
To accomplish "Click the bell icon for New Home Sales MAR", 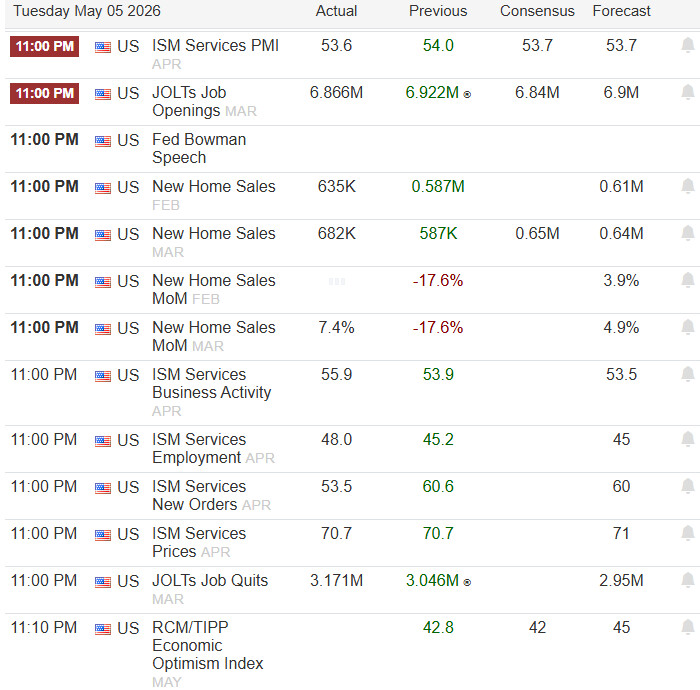I will 688,233.
